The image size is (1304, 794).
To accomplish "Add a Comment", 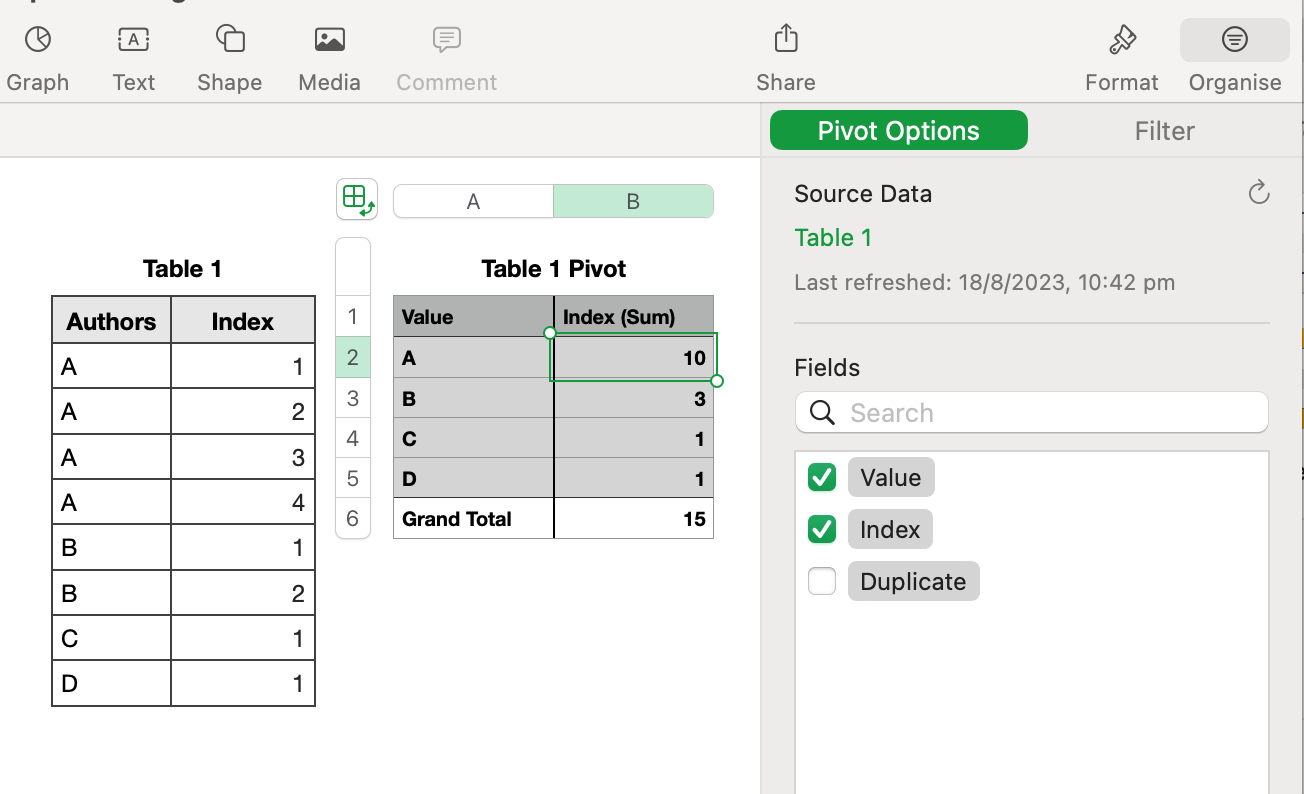I will 445,55.
